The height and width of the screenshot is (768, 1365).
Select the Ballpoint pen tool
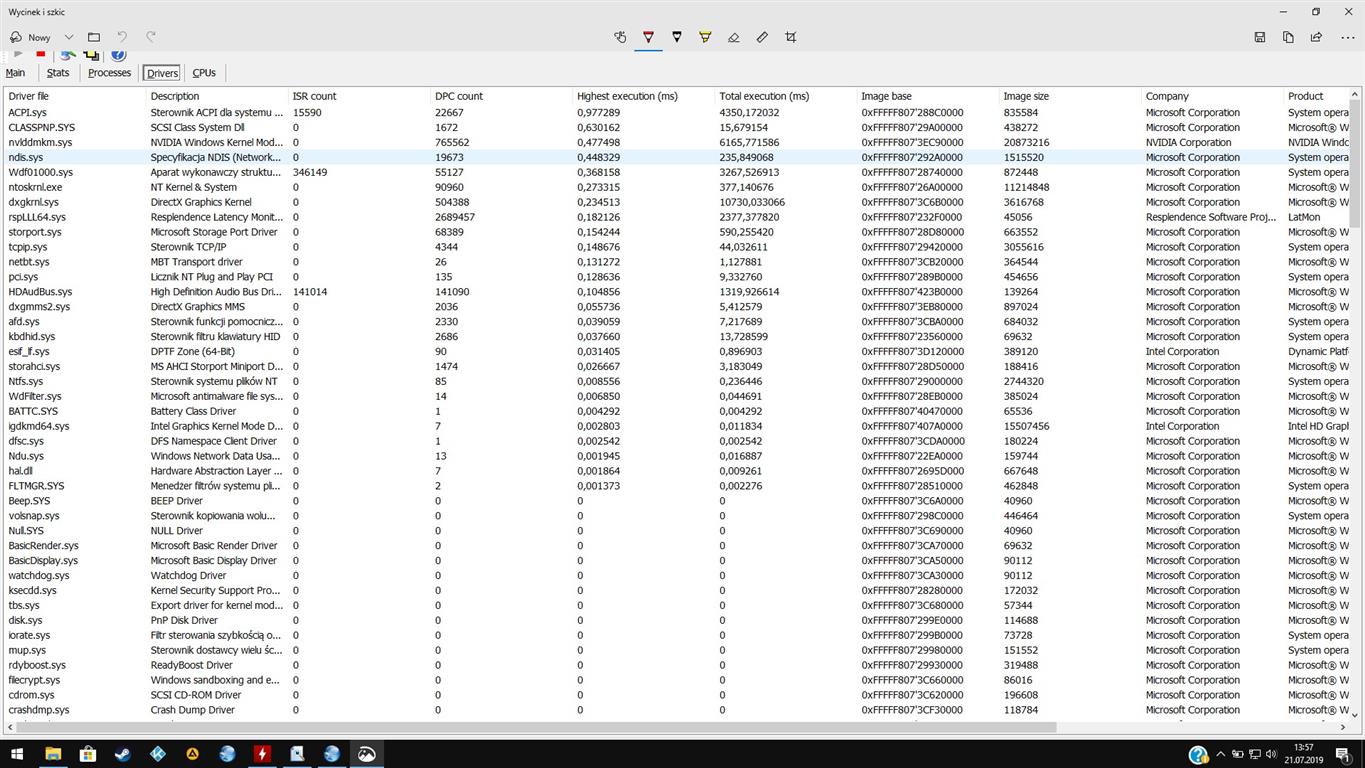(x=648, y=37)
